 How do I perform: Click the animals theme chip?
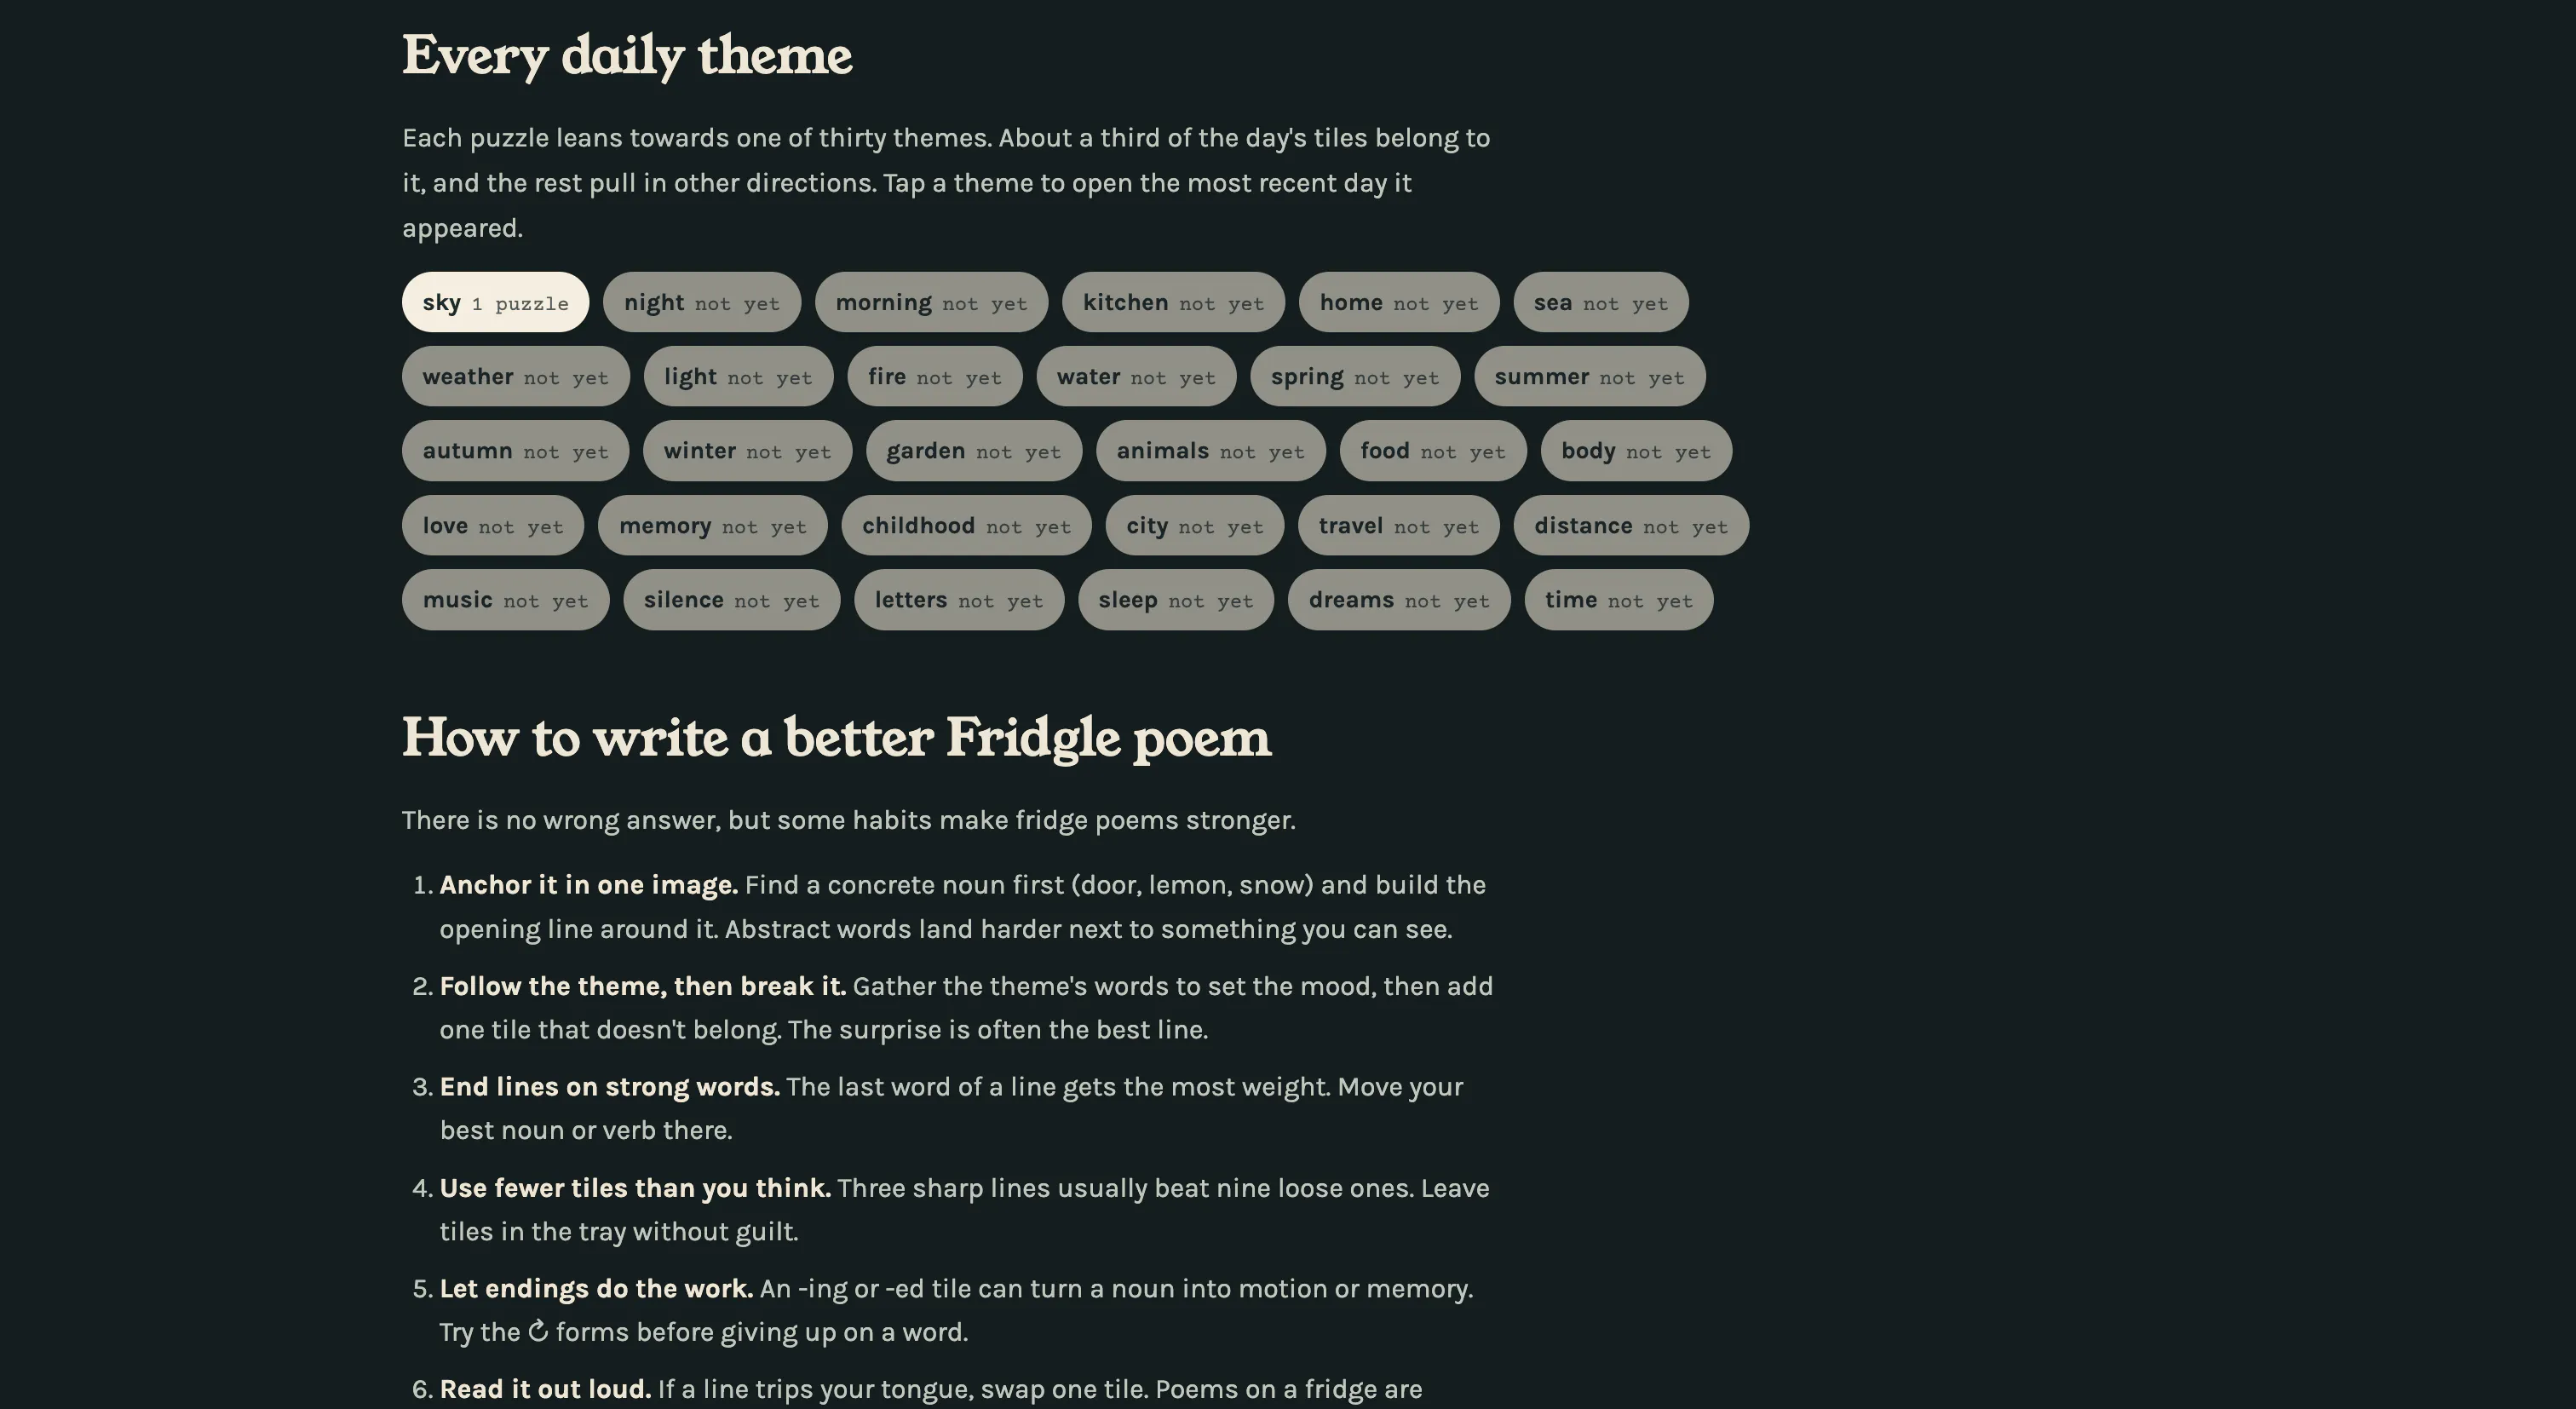1211,451
